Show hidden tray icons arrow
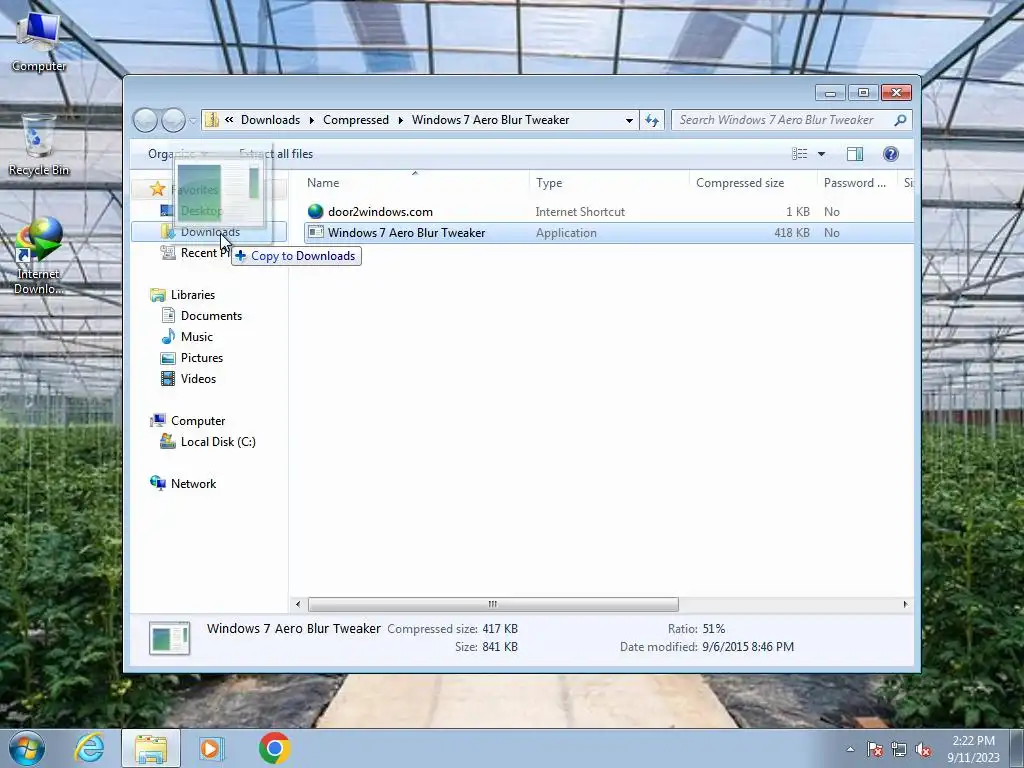Screen dimensions: 1024x768 850,750
